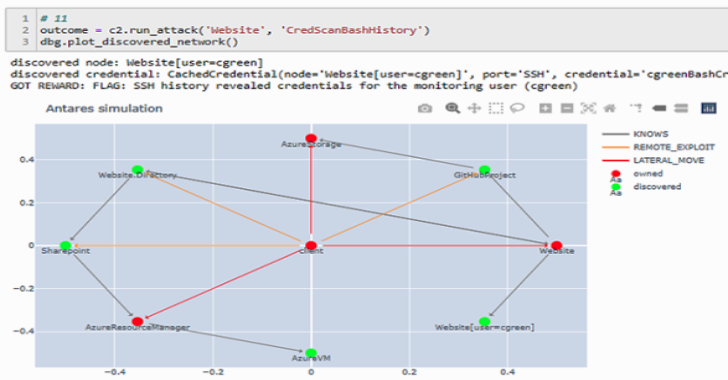Click the green Sharepoint node
Viewport: 728px width, 380px height.
65,245
